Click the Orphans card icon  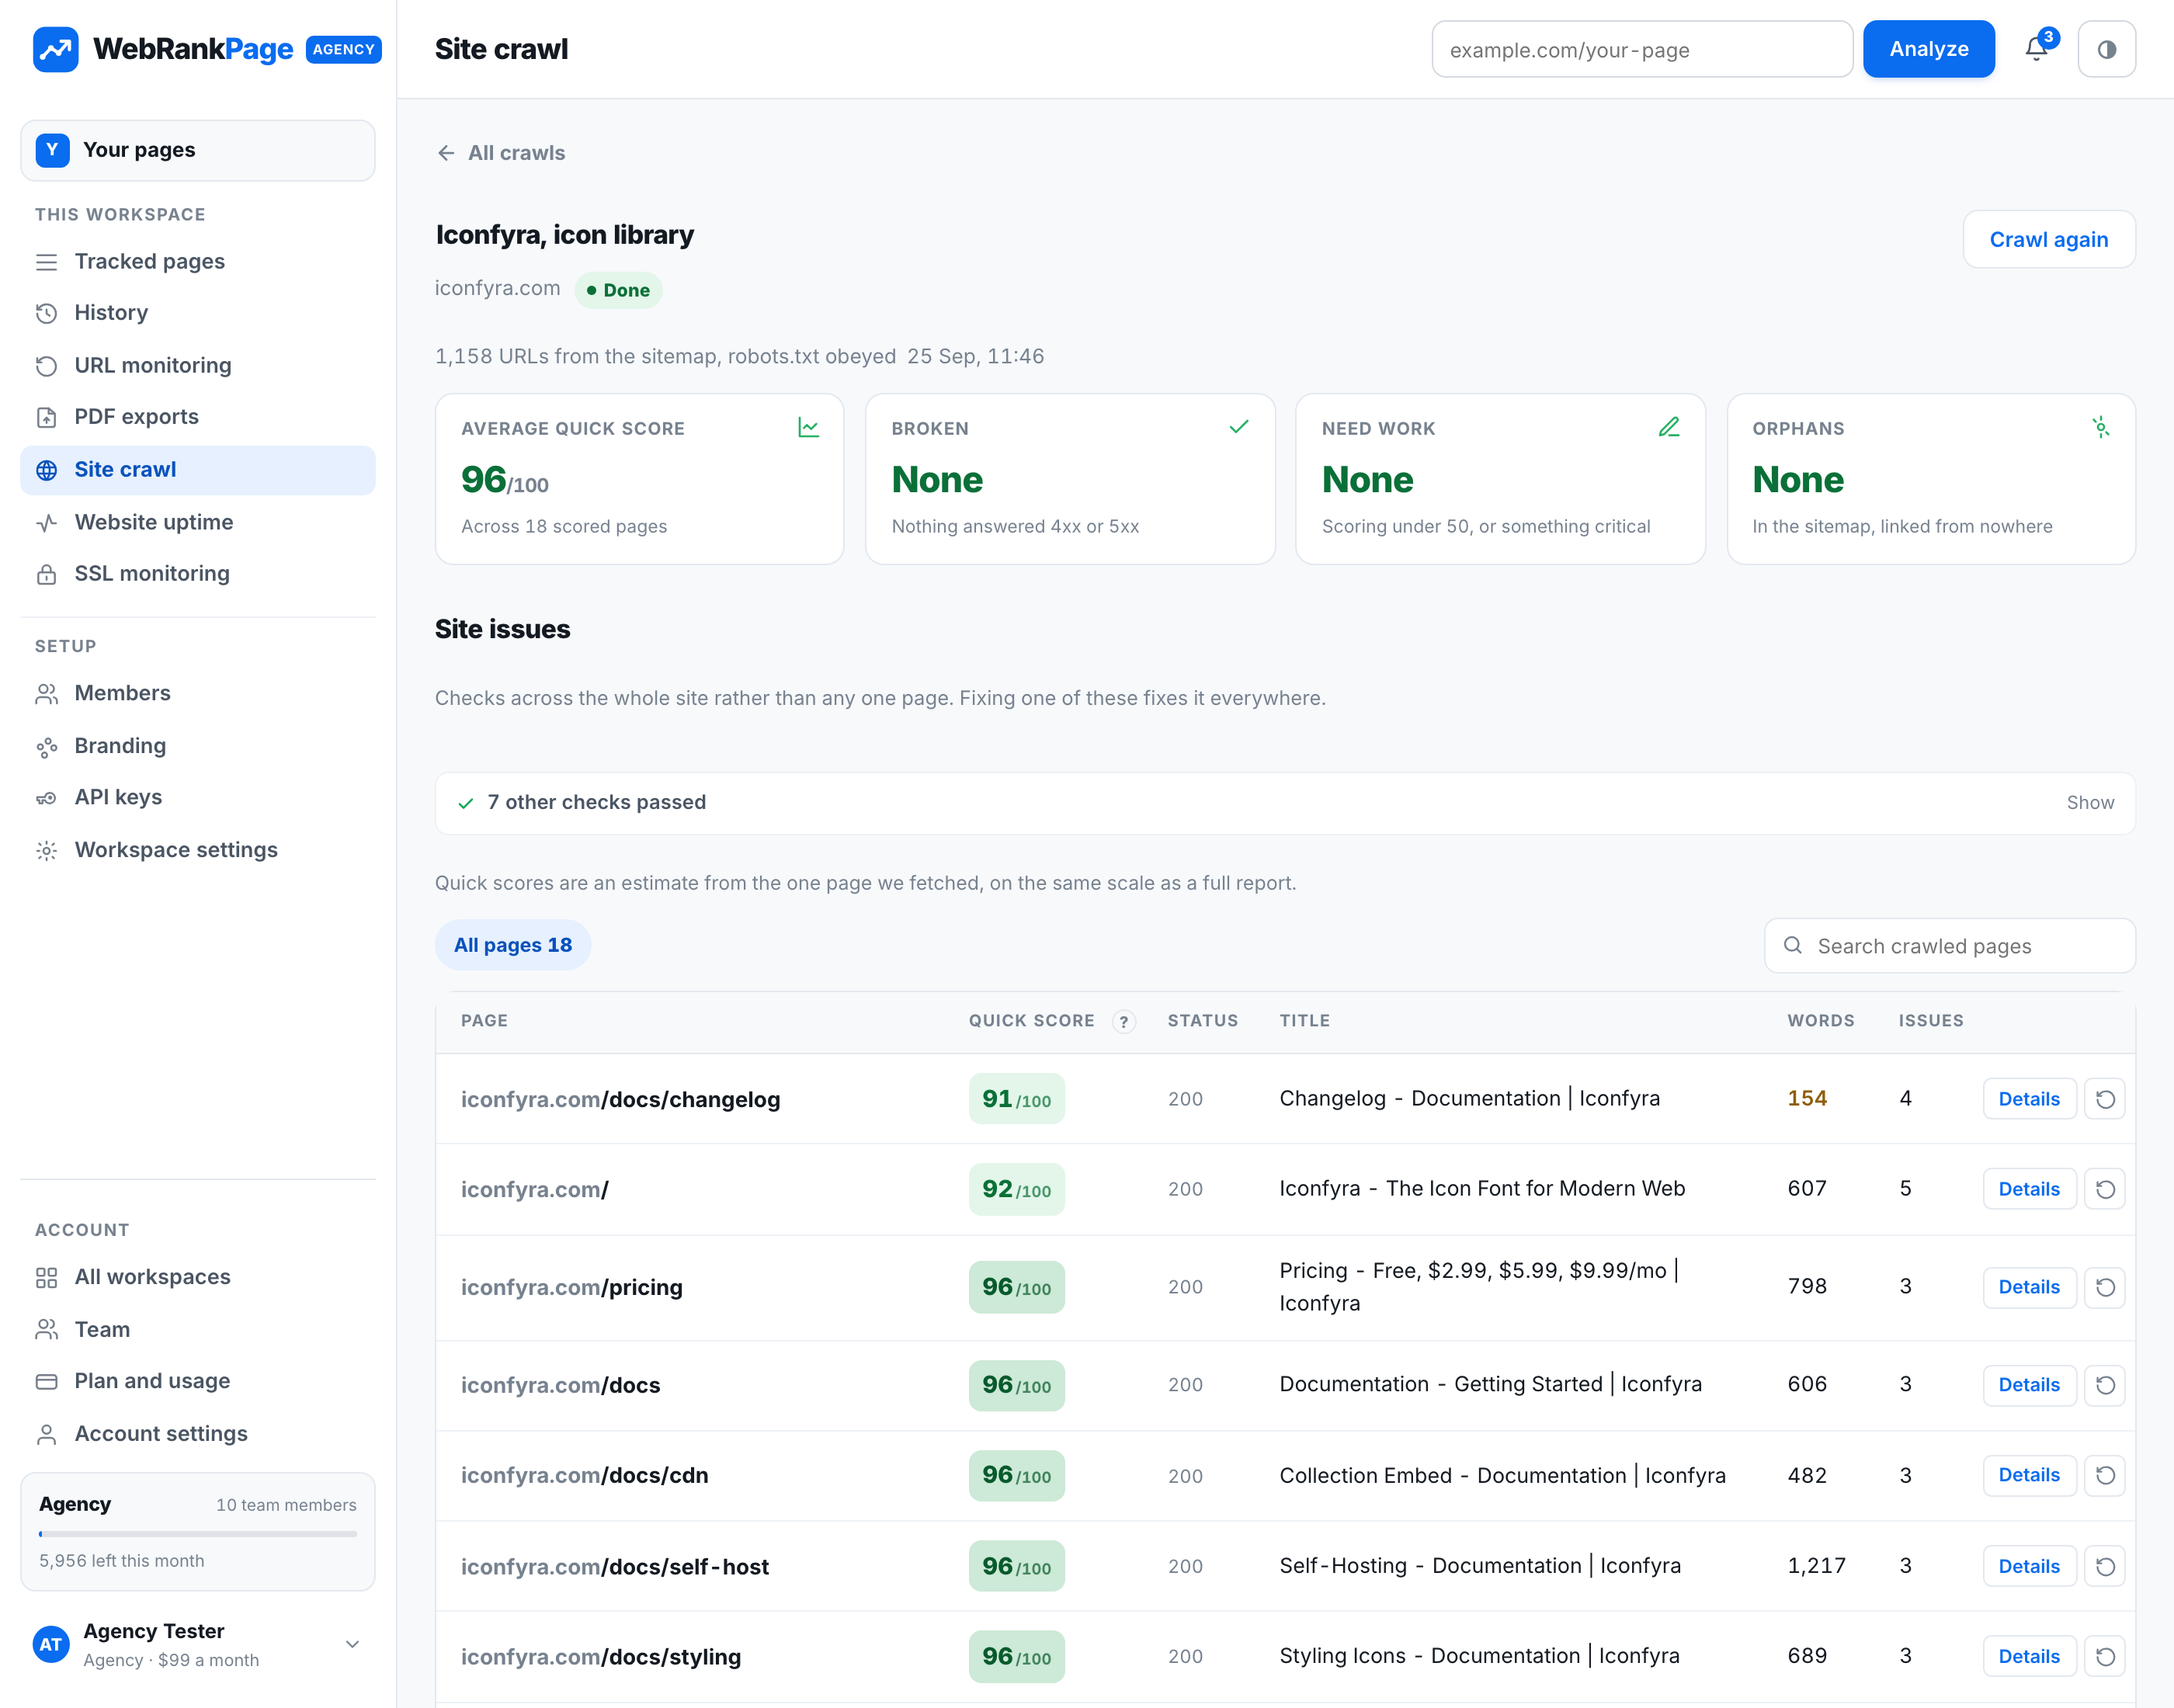point(2100,428)
